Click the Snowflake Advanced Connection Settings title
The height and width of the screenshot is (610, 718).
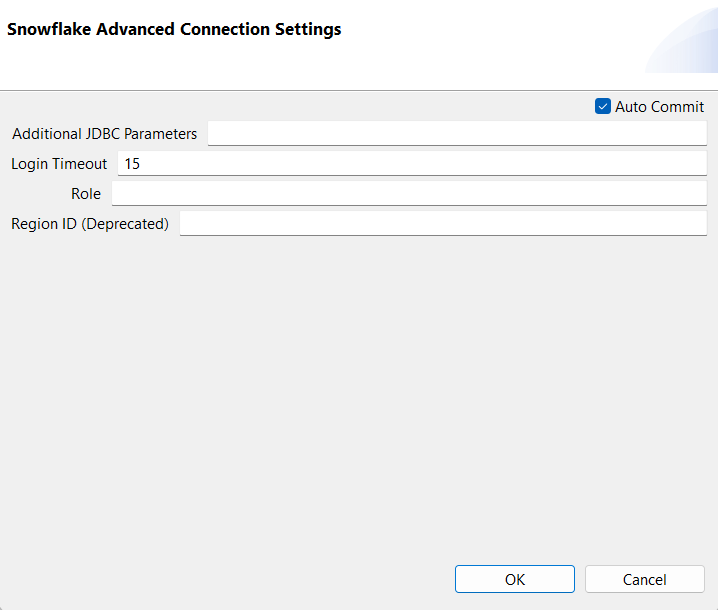(174, 30)
